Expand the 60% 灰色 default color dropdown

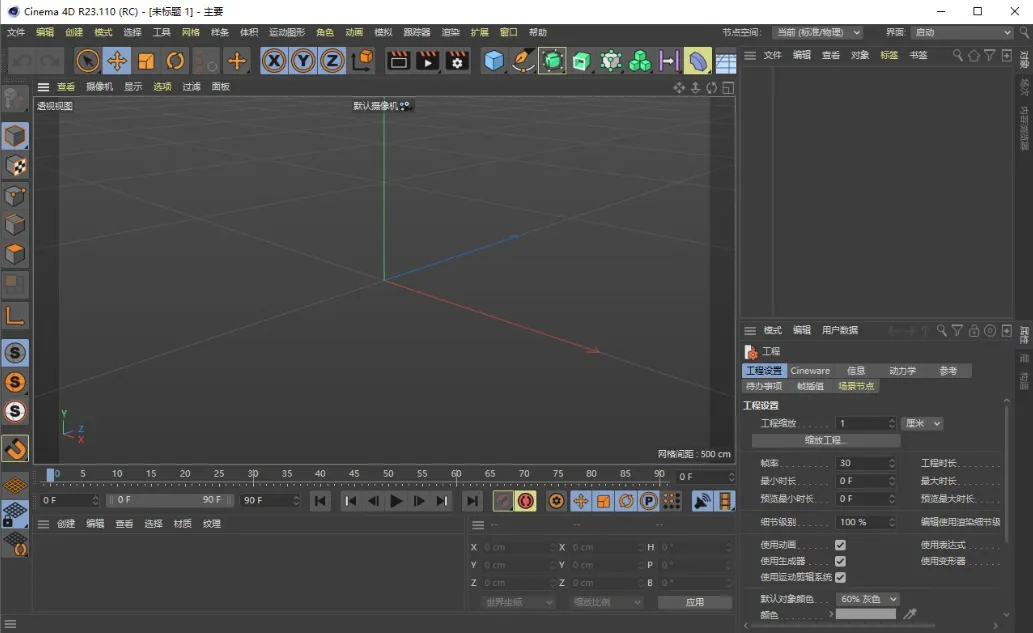pyautogui.click(x=868, y=599)
